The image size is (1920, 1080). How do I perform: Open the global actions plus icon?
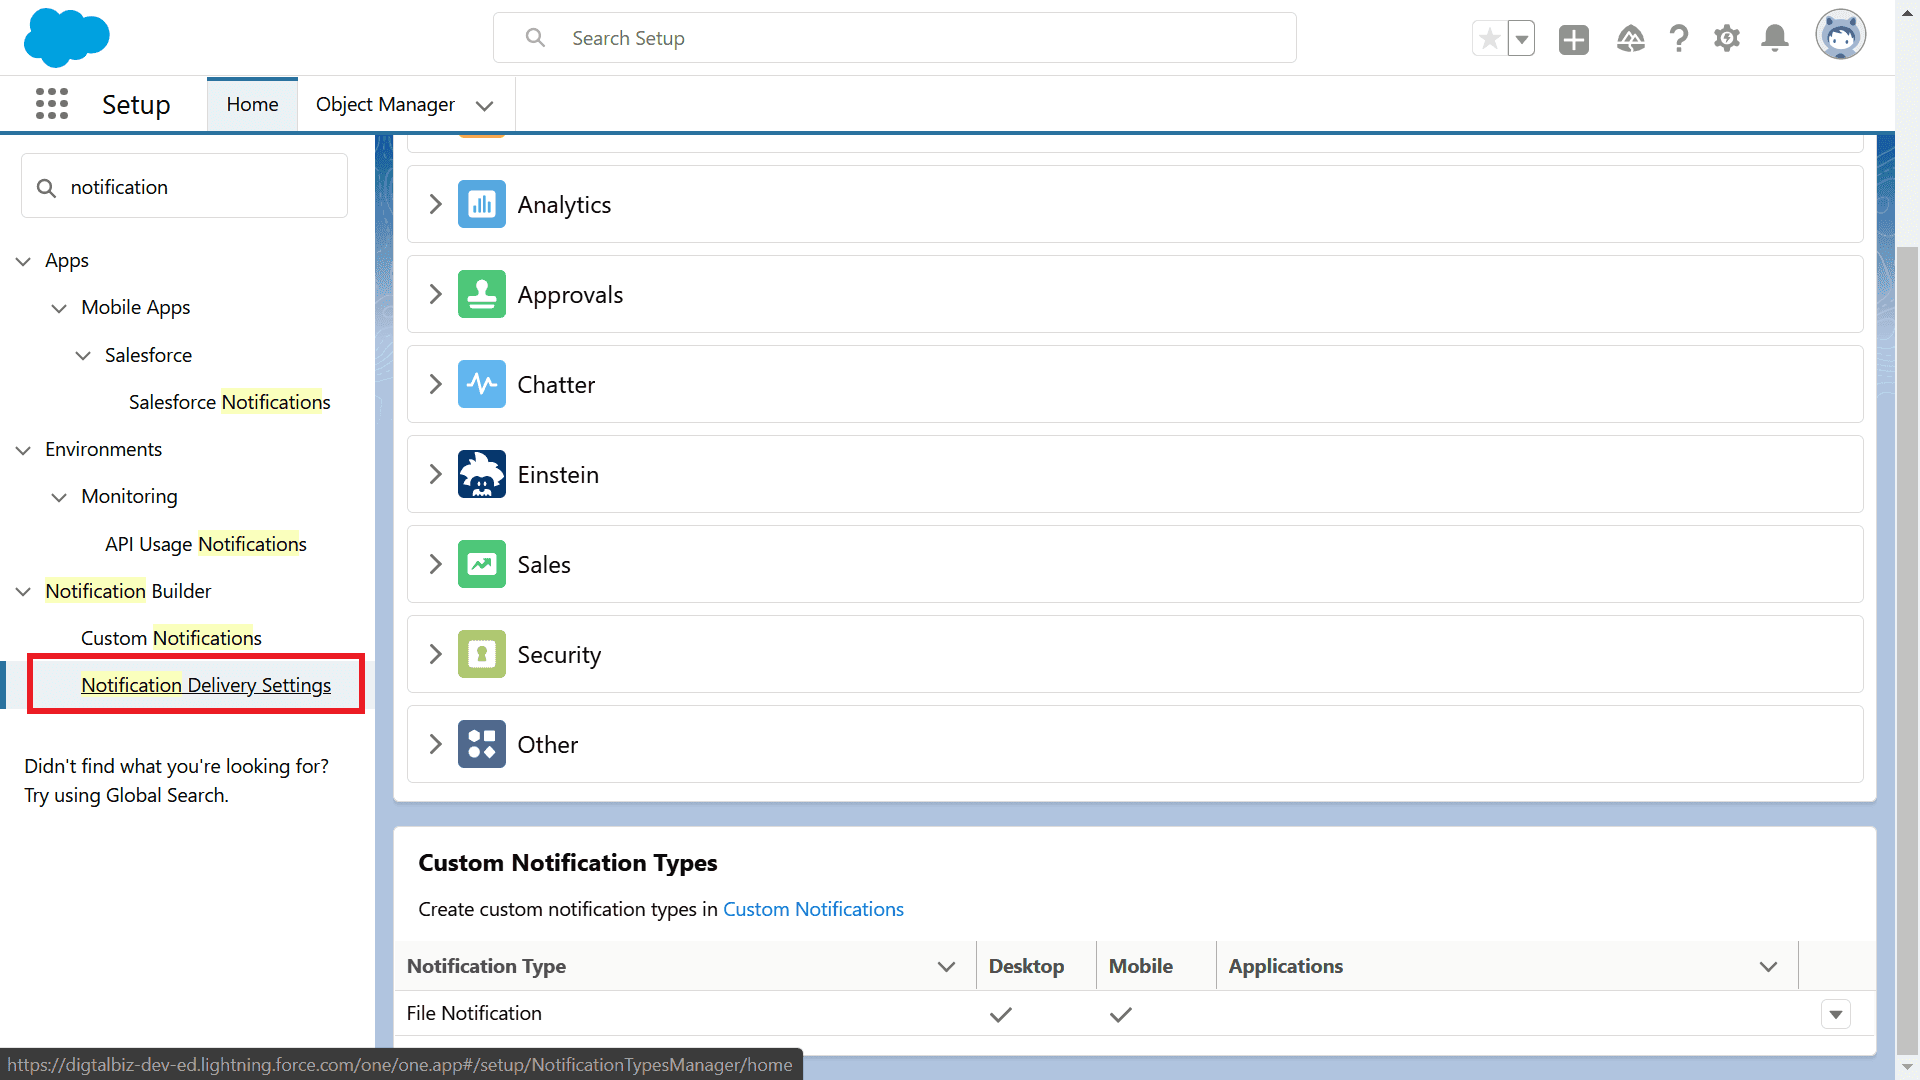click(x=1574, y=39)
